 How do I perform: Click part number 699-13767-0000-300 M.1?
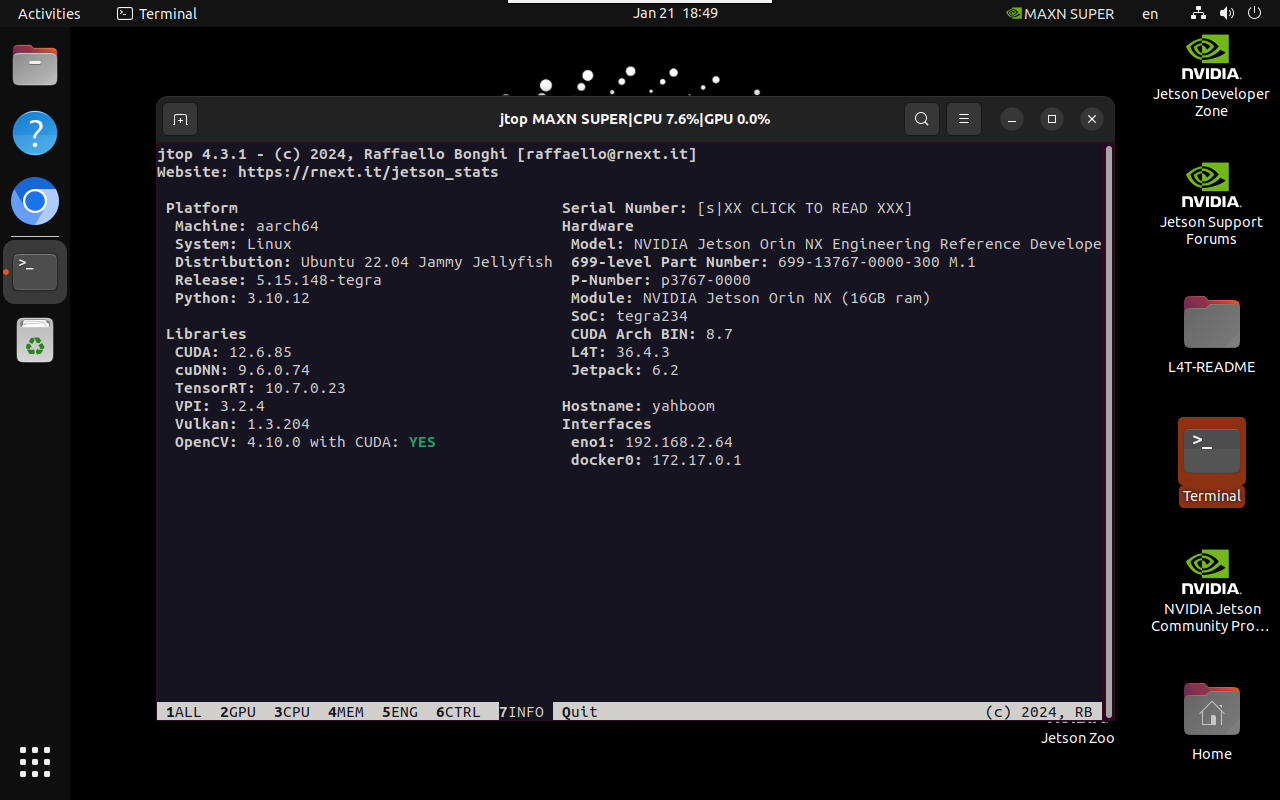(x=877, y=262)
